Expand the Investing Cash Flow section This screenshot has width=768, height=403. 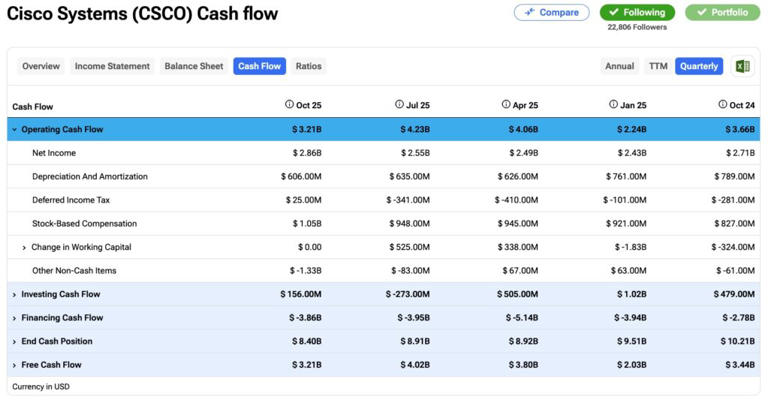(14, 295)
